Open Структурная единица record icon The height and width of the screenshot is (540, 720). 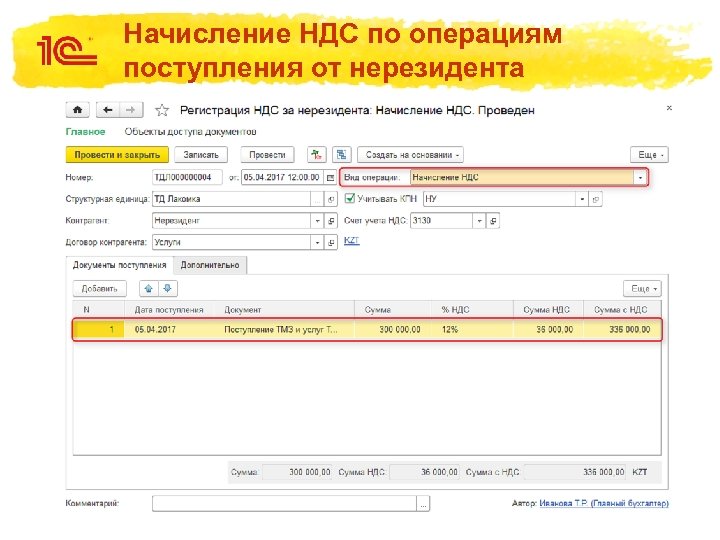click(x=331, y=199)
